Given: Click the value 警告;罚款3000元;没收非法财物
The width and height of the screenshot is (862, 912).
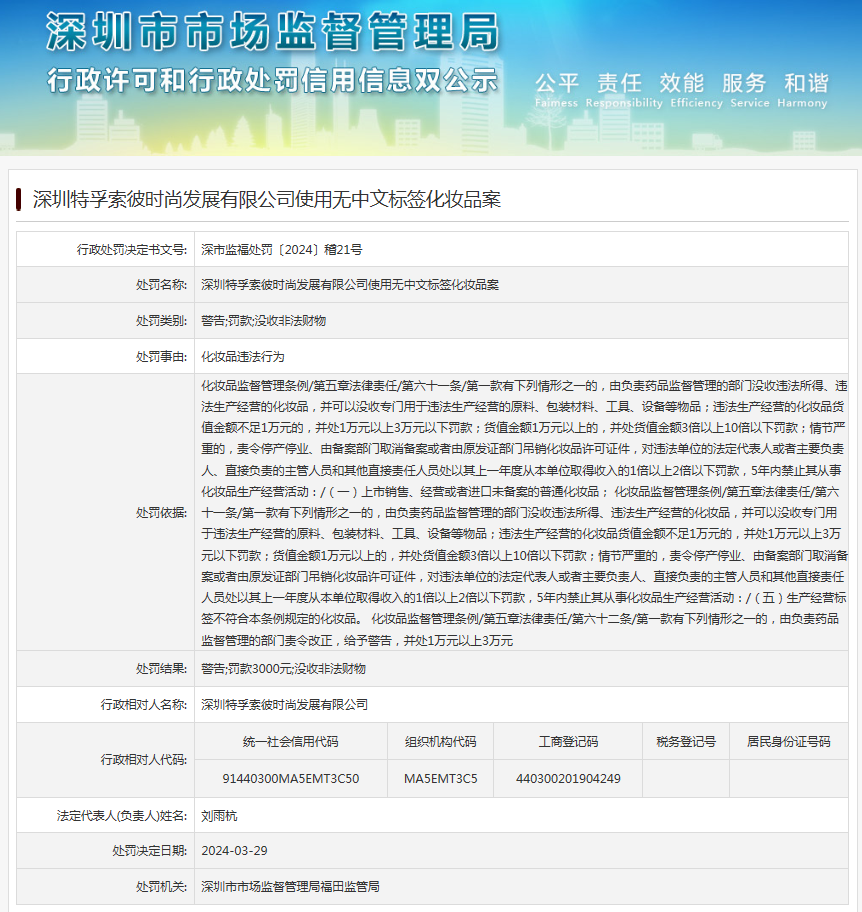Looking at the screenshot, I should 283,668.
